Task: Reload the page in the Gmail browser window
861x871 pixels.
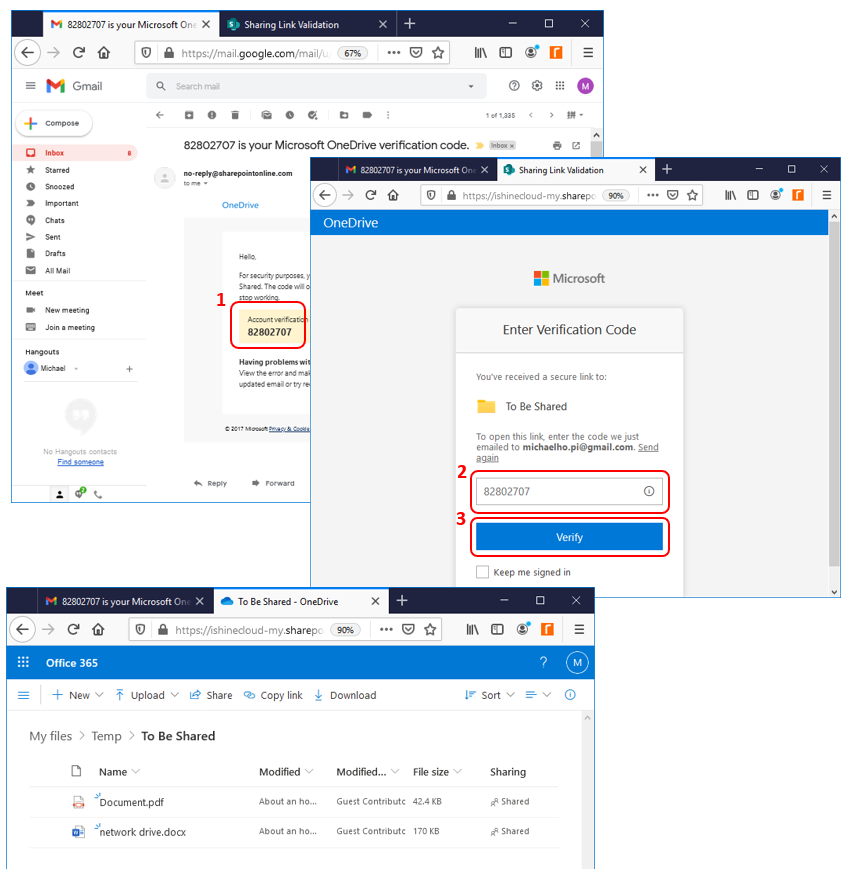Action: click(79, 53)
